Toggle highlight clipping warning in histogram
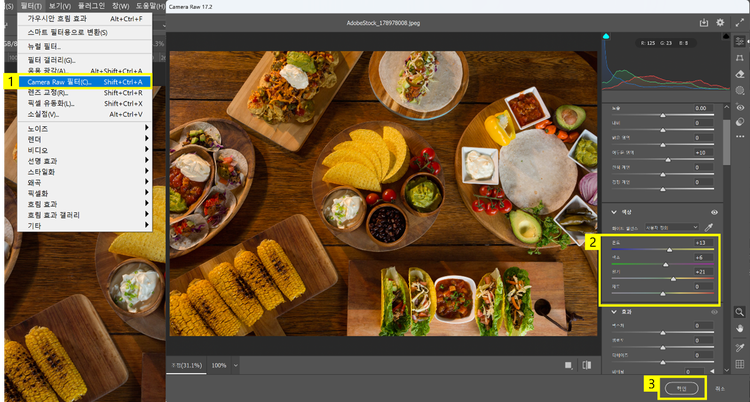Image resolution: width=750 pixels, height=402 pixels. (x=726, y=36)
